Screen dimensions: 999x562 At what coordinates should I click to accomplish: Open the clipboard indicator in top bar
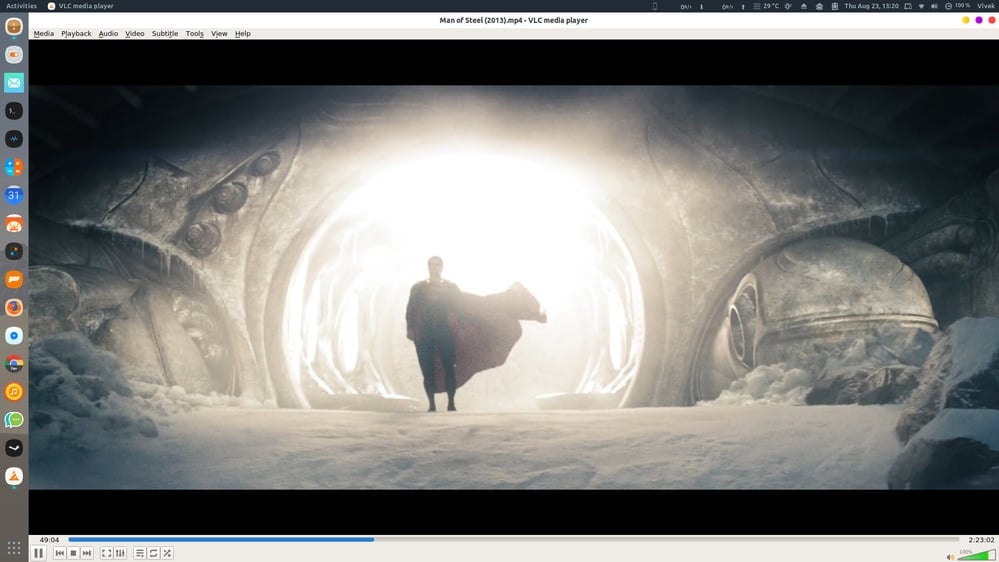[x=835, y=6]
